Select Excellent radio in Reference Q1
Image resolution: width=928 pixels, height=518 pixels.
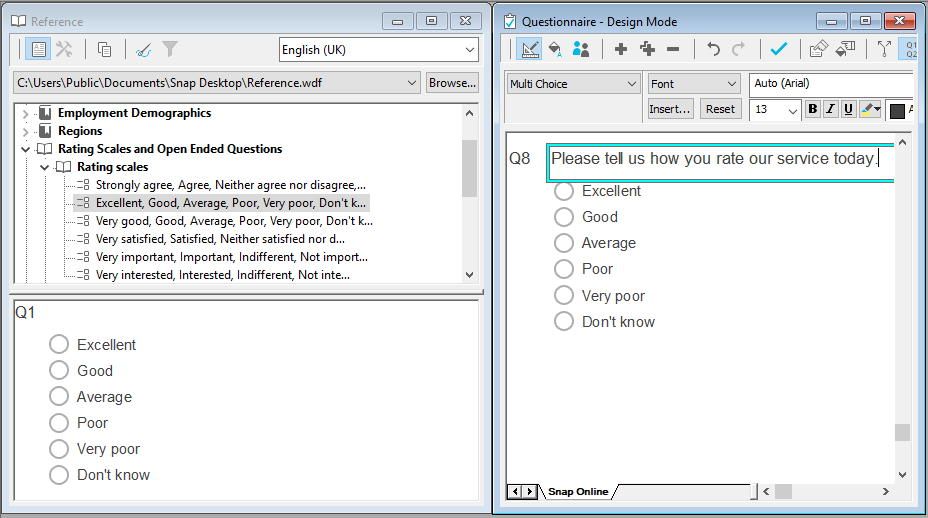click(59, 344)
